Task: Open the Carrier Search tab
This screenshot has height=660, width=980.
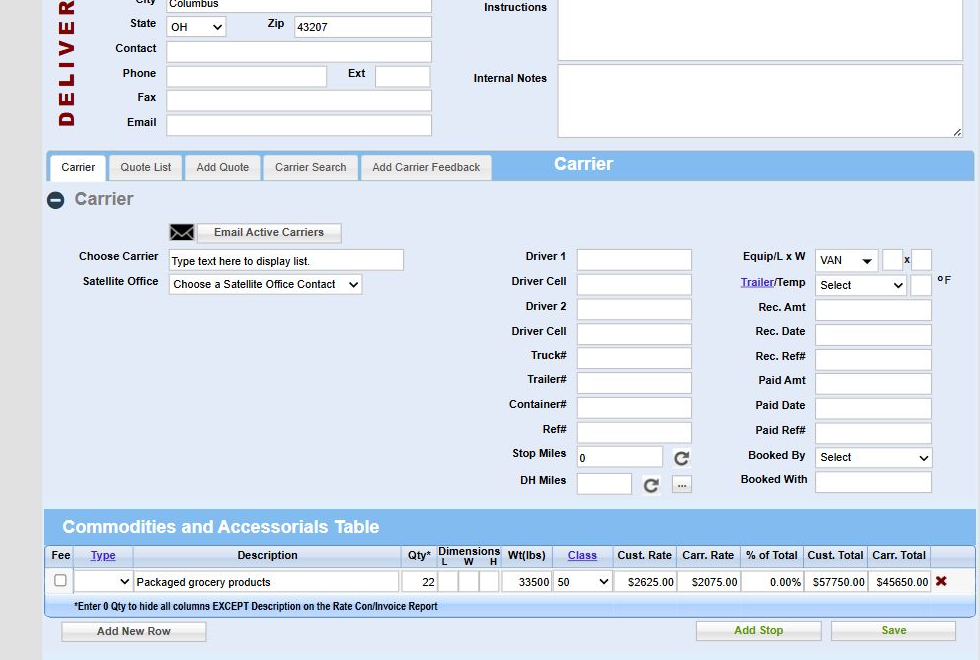Action: [x=311, y=168]
